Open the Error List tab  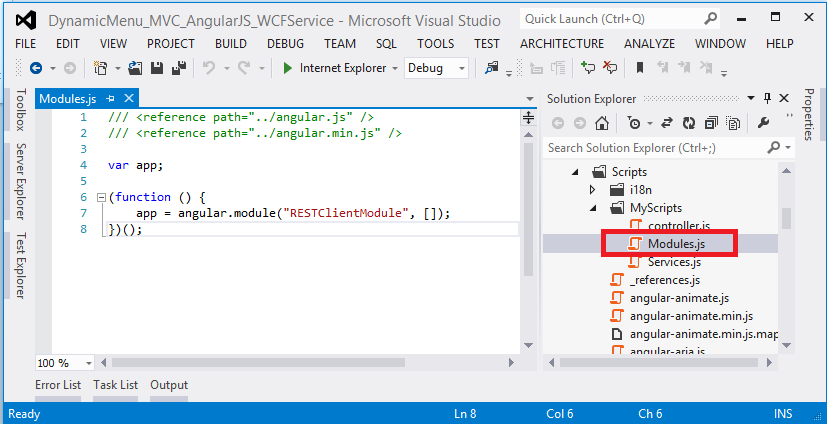(58, 385)
